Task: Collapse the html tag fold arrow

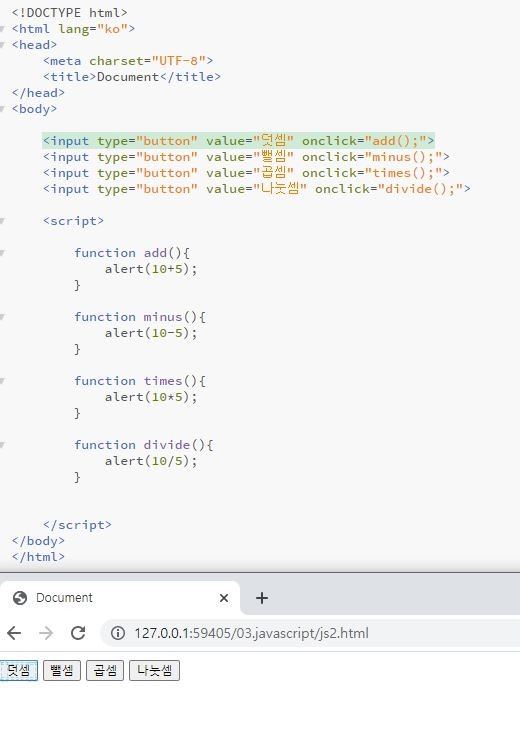Action: pos(2,29)
